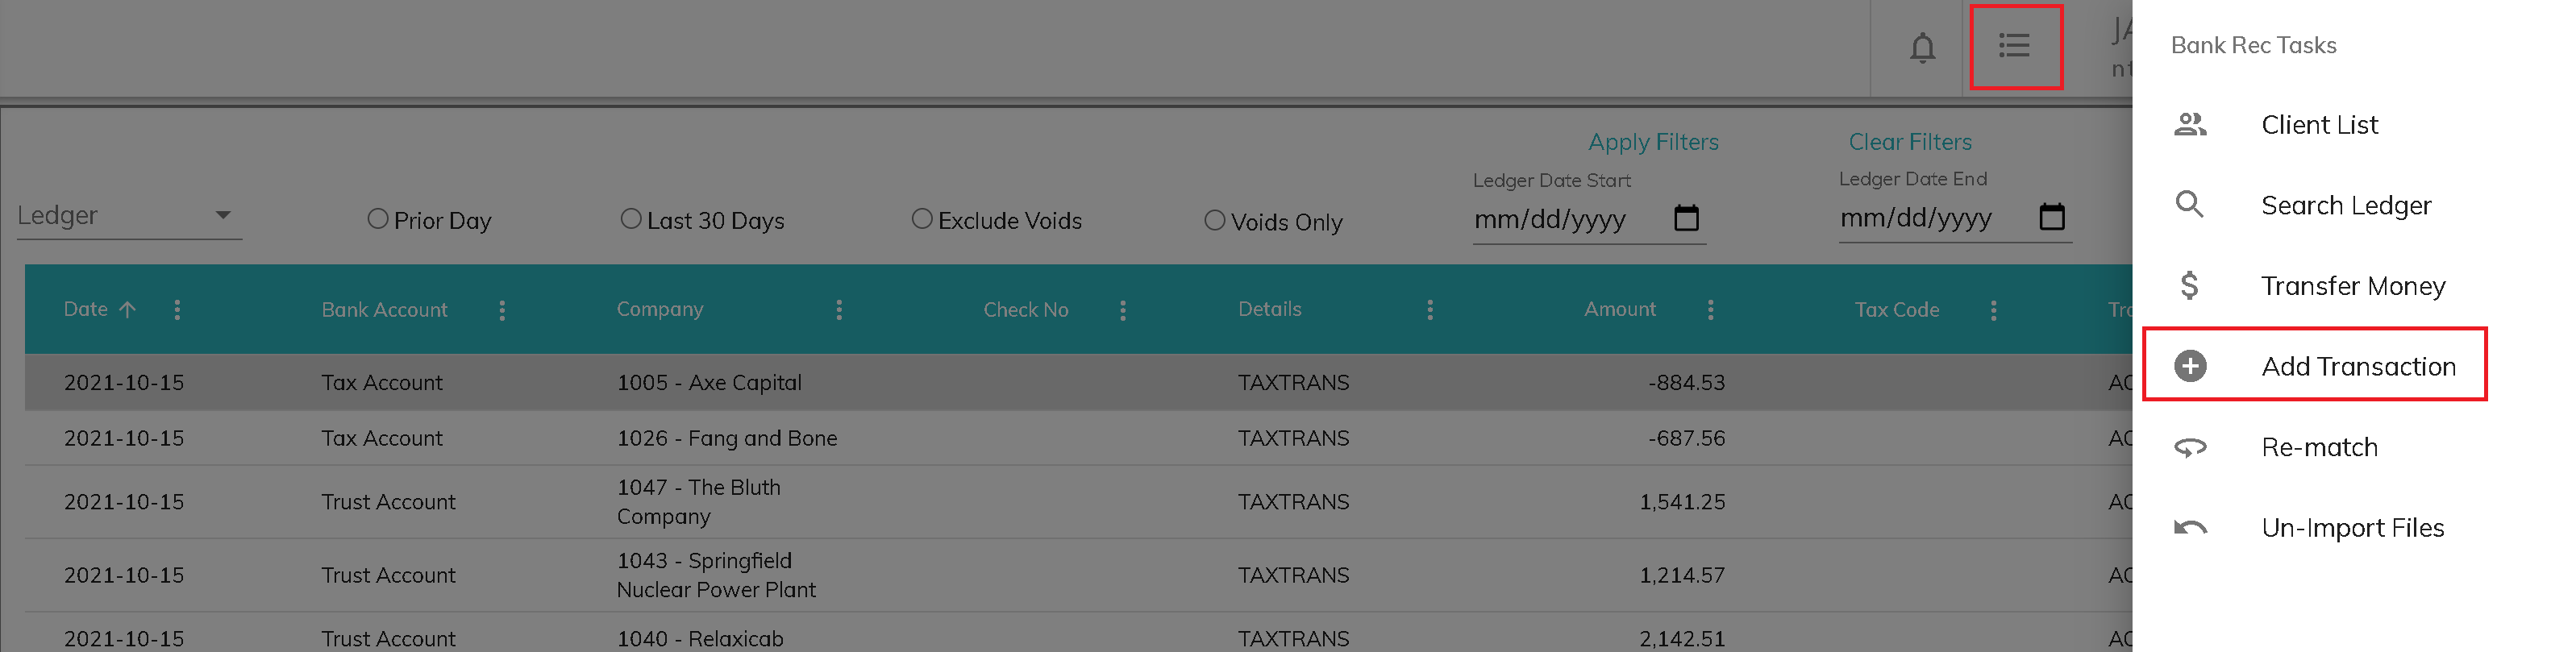Image resolution: width=2576 pixels, height=652 pixels.
Task: Choose the Voids Only radio button
Action: pyautogui.click(x=1214, y=220)
